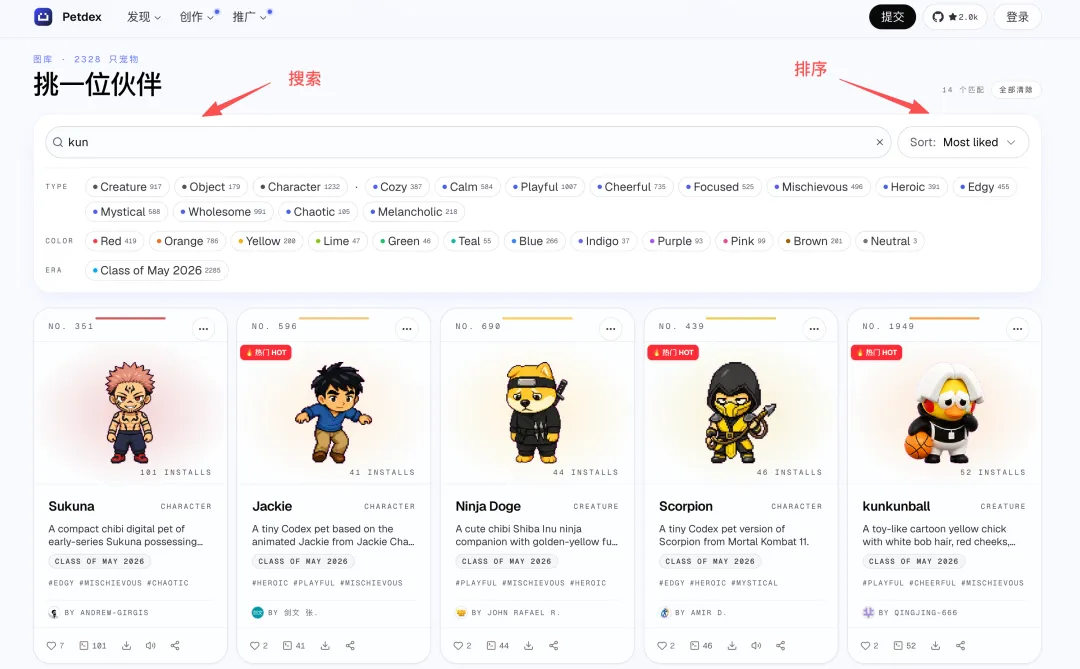The width and height of the screenshot is (1080, 669).
Task: Open kunkunball card more options menu
Action: coord(1017,329)
